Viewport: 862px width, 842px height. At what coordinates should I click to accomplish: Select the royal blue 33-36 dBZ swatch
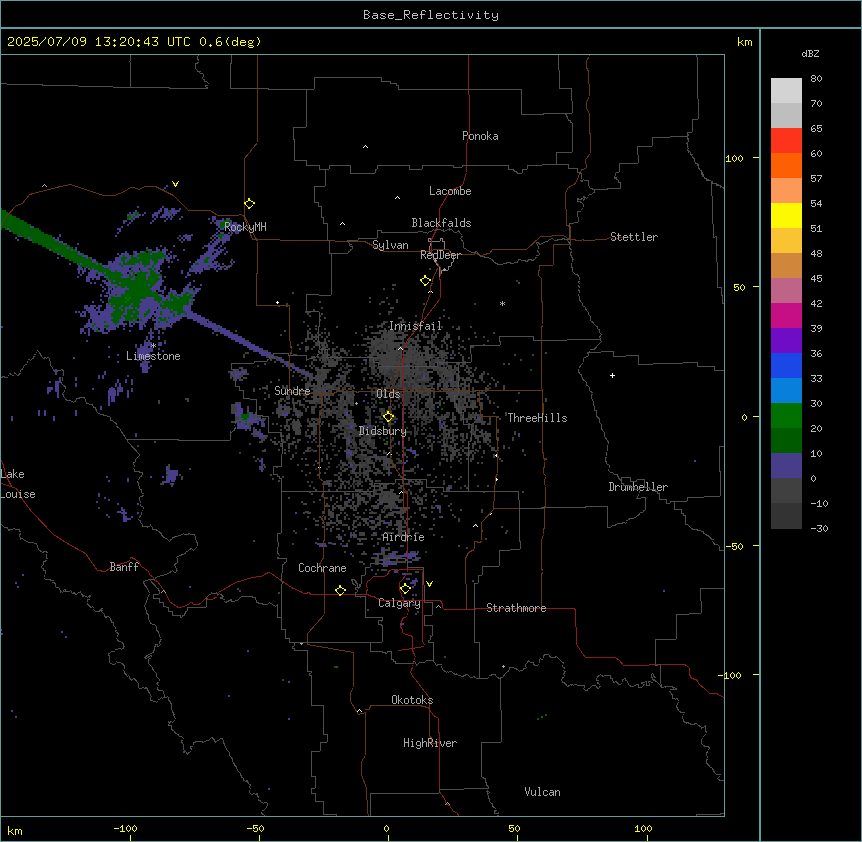[x=786, y=365]
